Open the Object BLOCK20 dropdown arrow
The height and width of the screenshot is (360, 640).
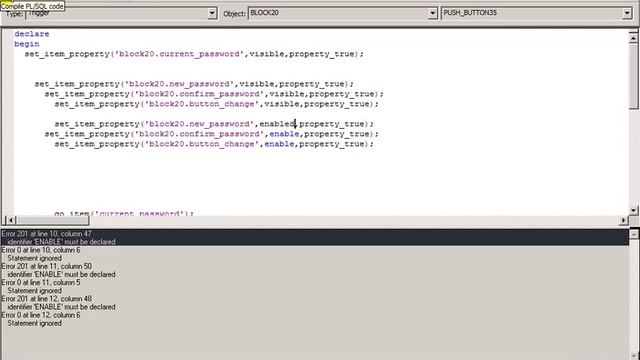pyautogui.click(x=433, y=13)
